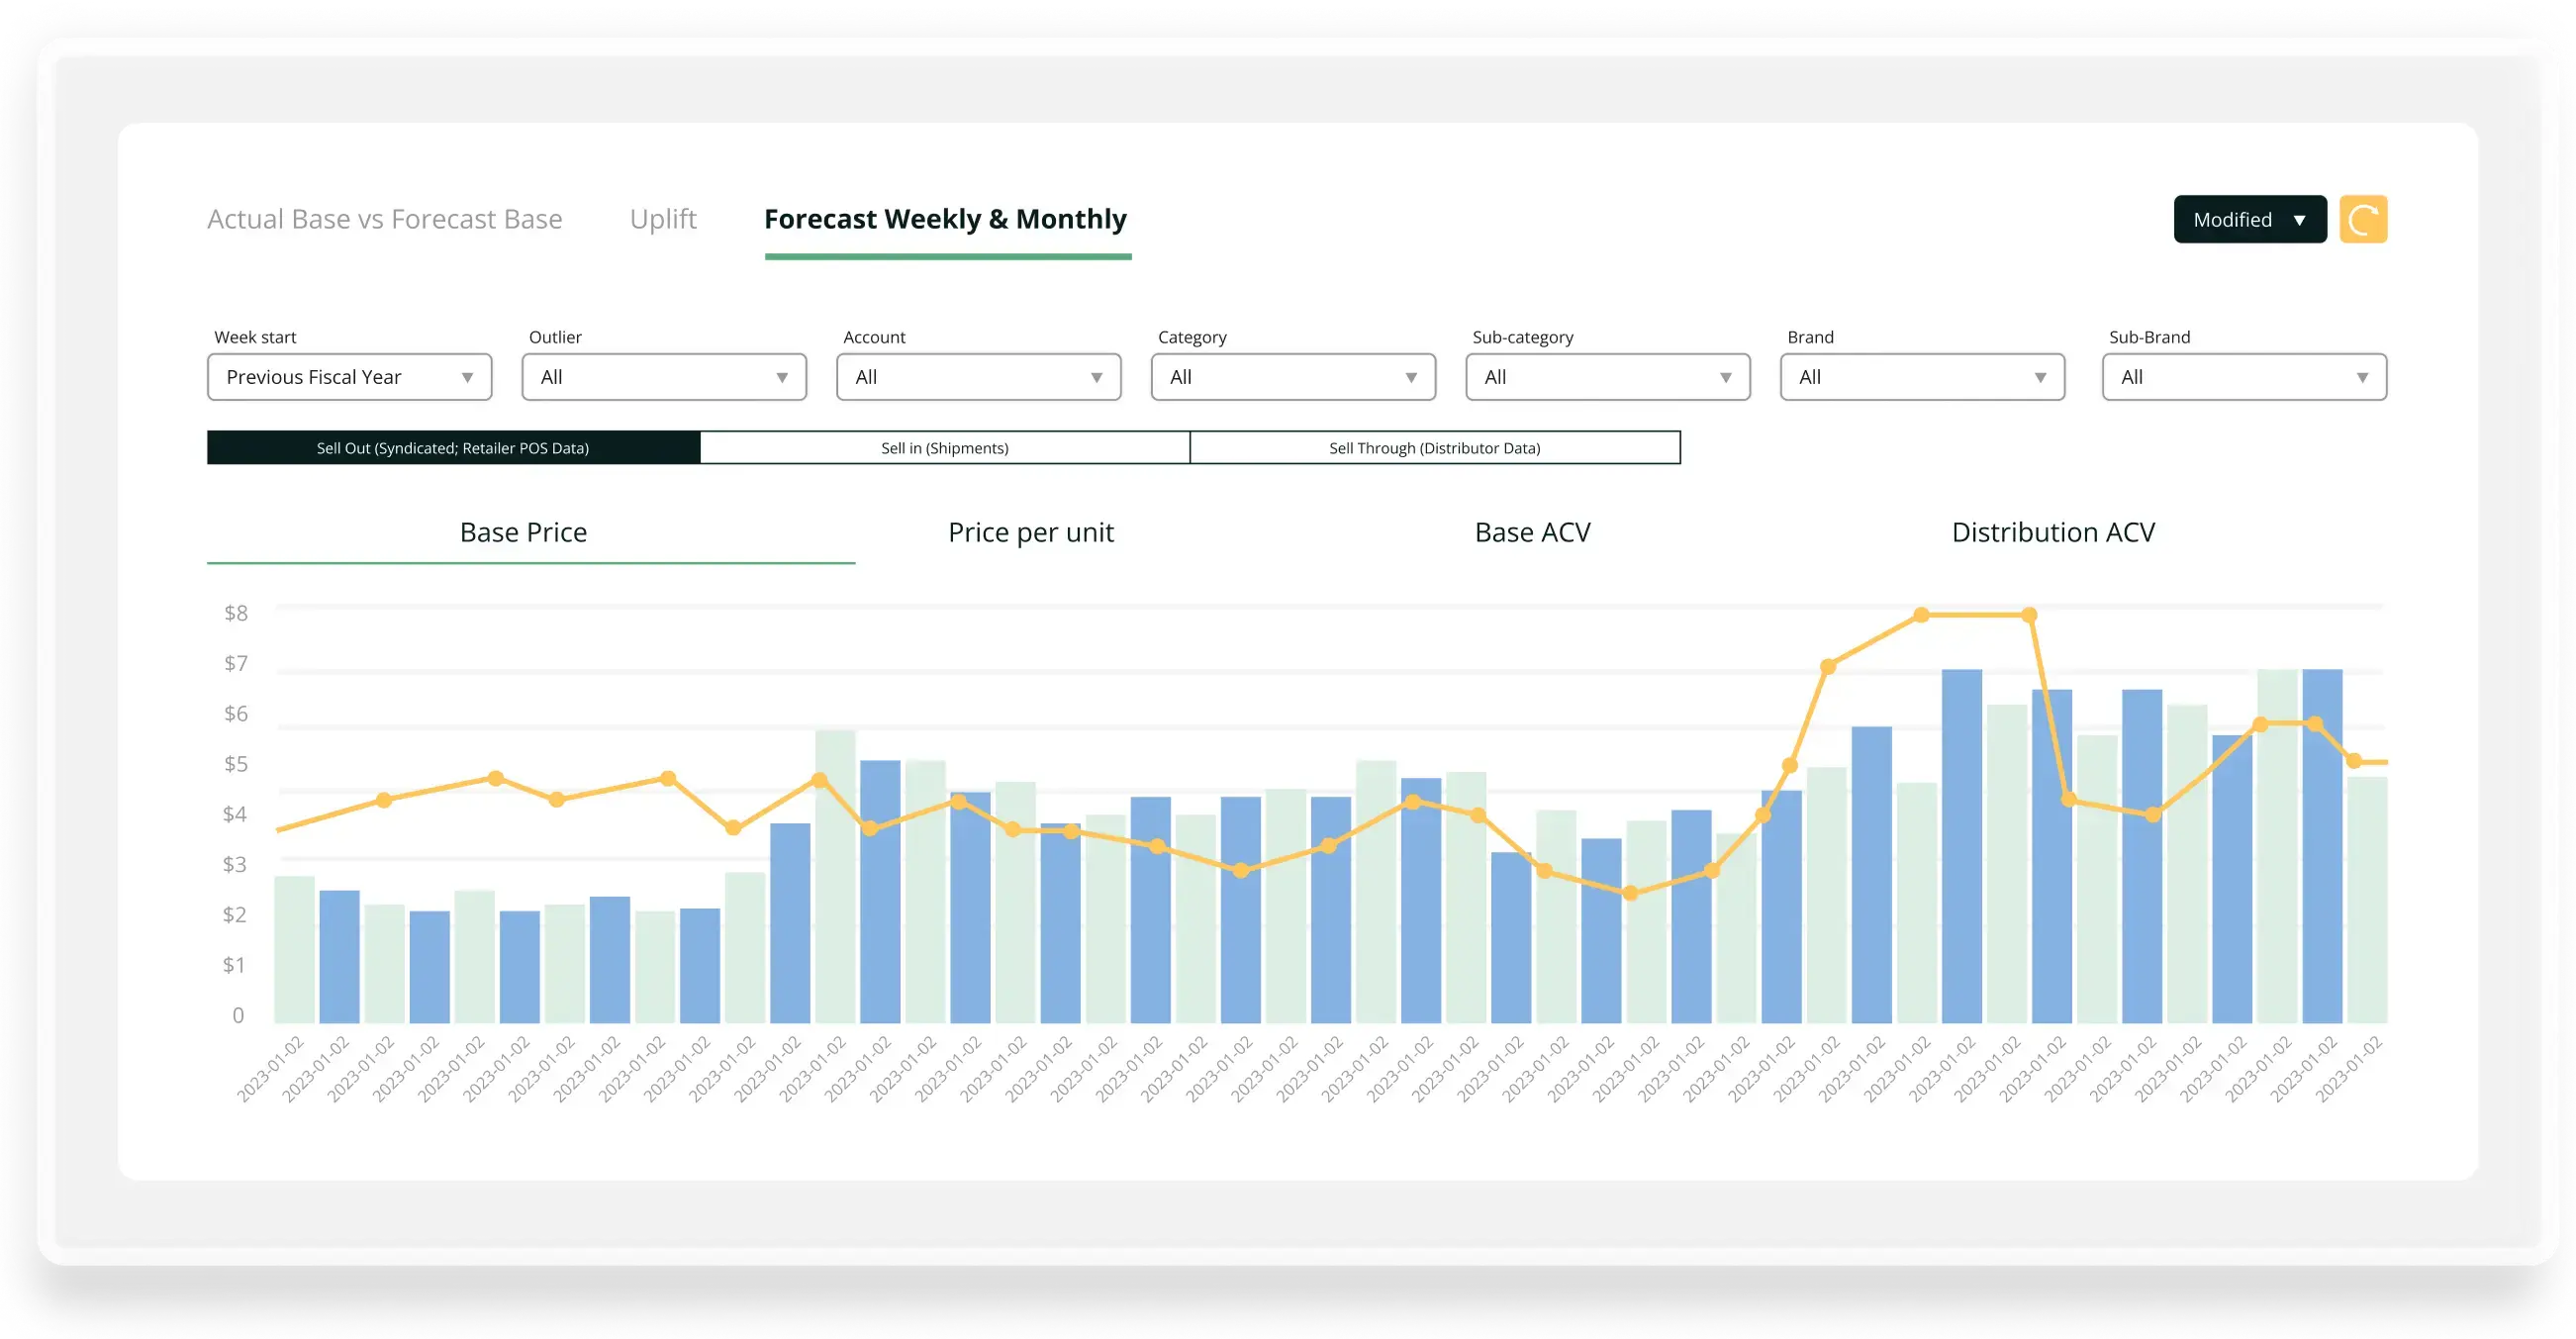
Task: Switch to Sell in (Shipments) data
Action: [944, 448]
